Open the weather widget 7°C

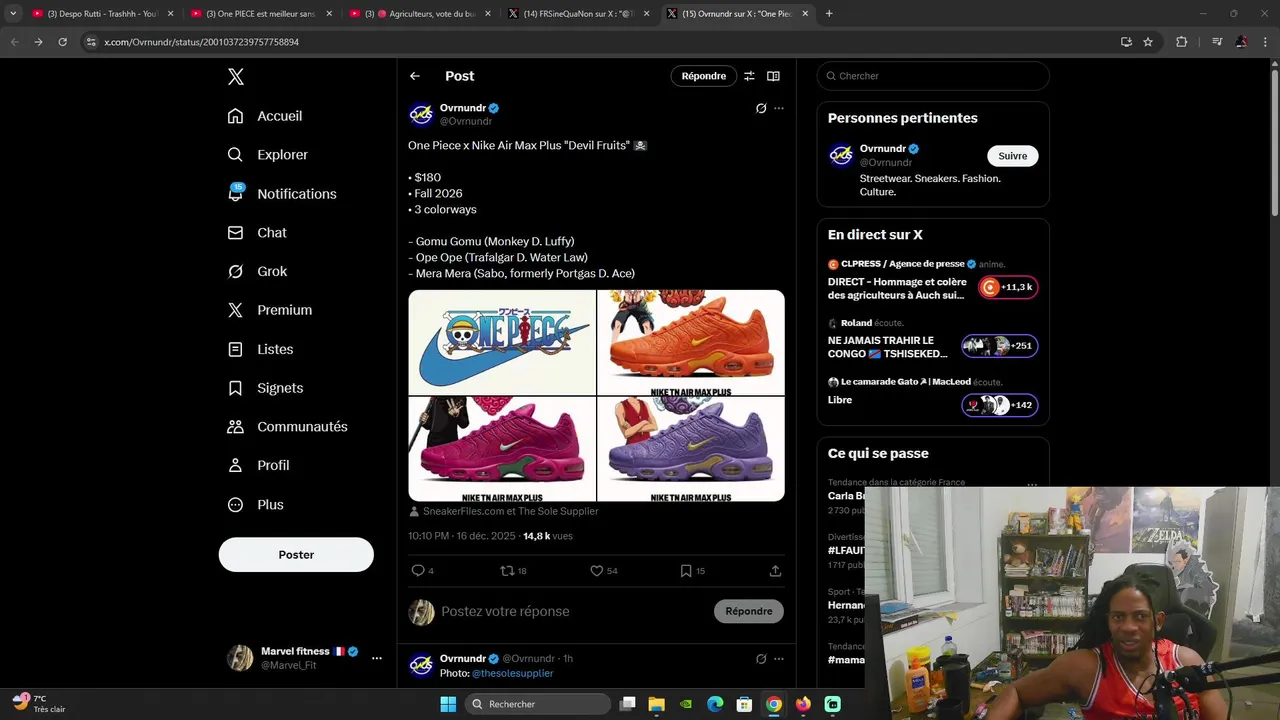[39, 704]
